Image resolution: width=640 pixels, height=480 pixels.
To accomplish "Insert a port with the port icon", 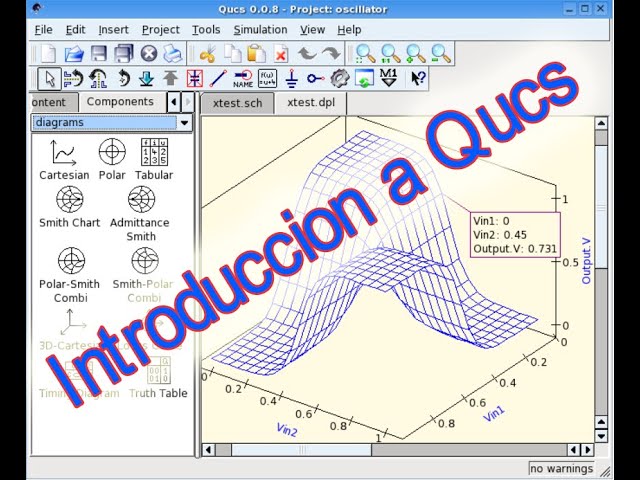I will click(x=316, y=78).
